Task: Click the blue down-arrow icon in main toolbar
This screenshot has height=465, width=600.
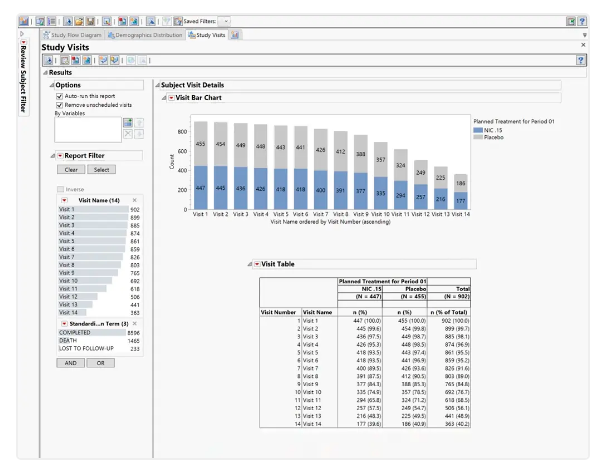Action: click(x=68, y=21)
